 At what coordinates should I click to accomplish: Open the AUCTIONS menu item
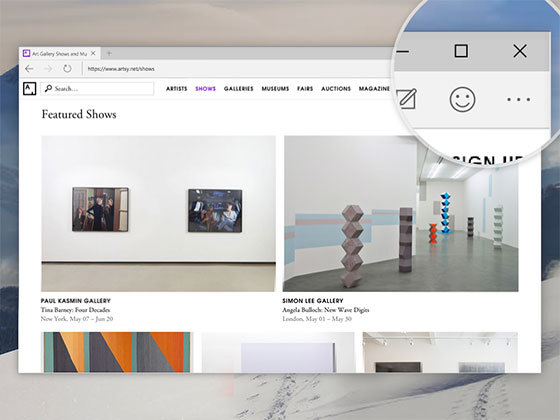[x=336, y=89]
